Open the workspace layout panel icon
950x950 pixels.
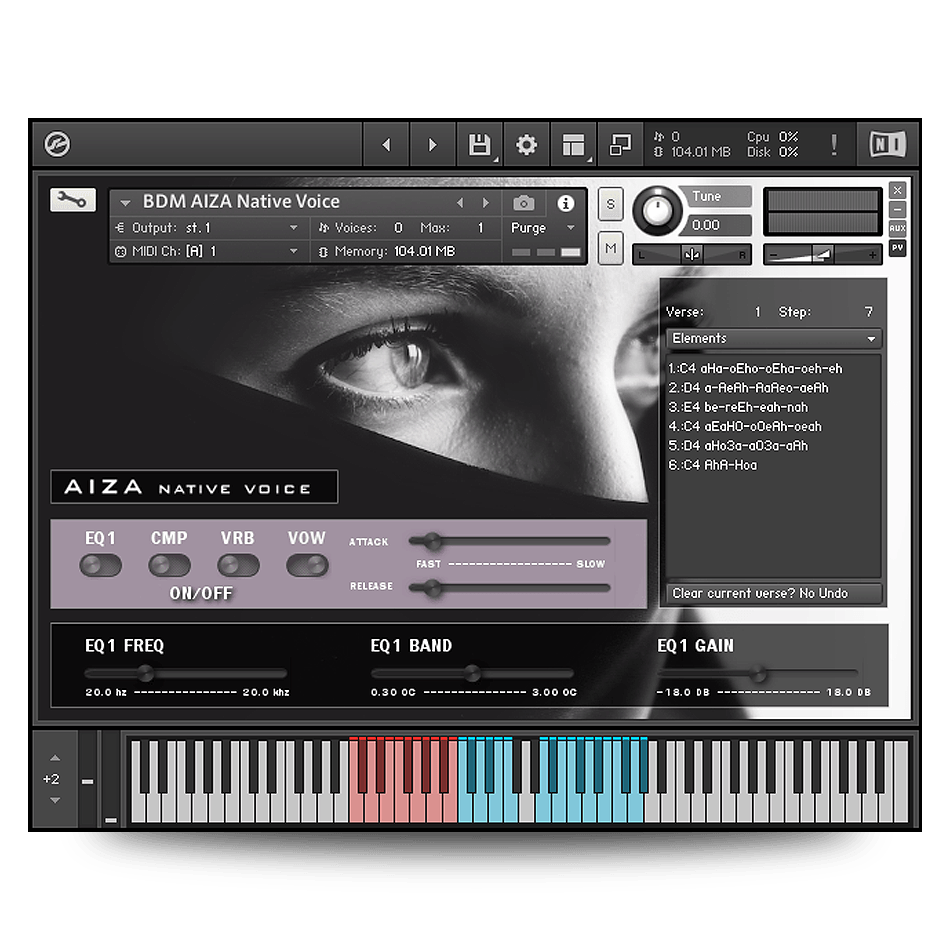pos(573,145)
